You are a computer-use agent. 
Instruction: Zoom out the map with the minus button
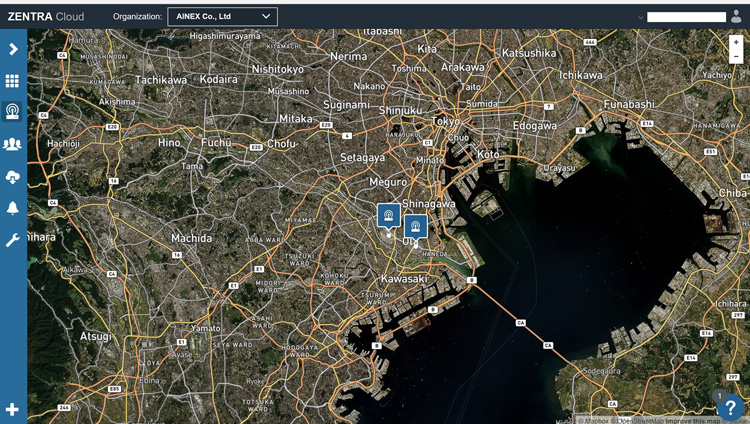736,56
